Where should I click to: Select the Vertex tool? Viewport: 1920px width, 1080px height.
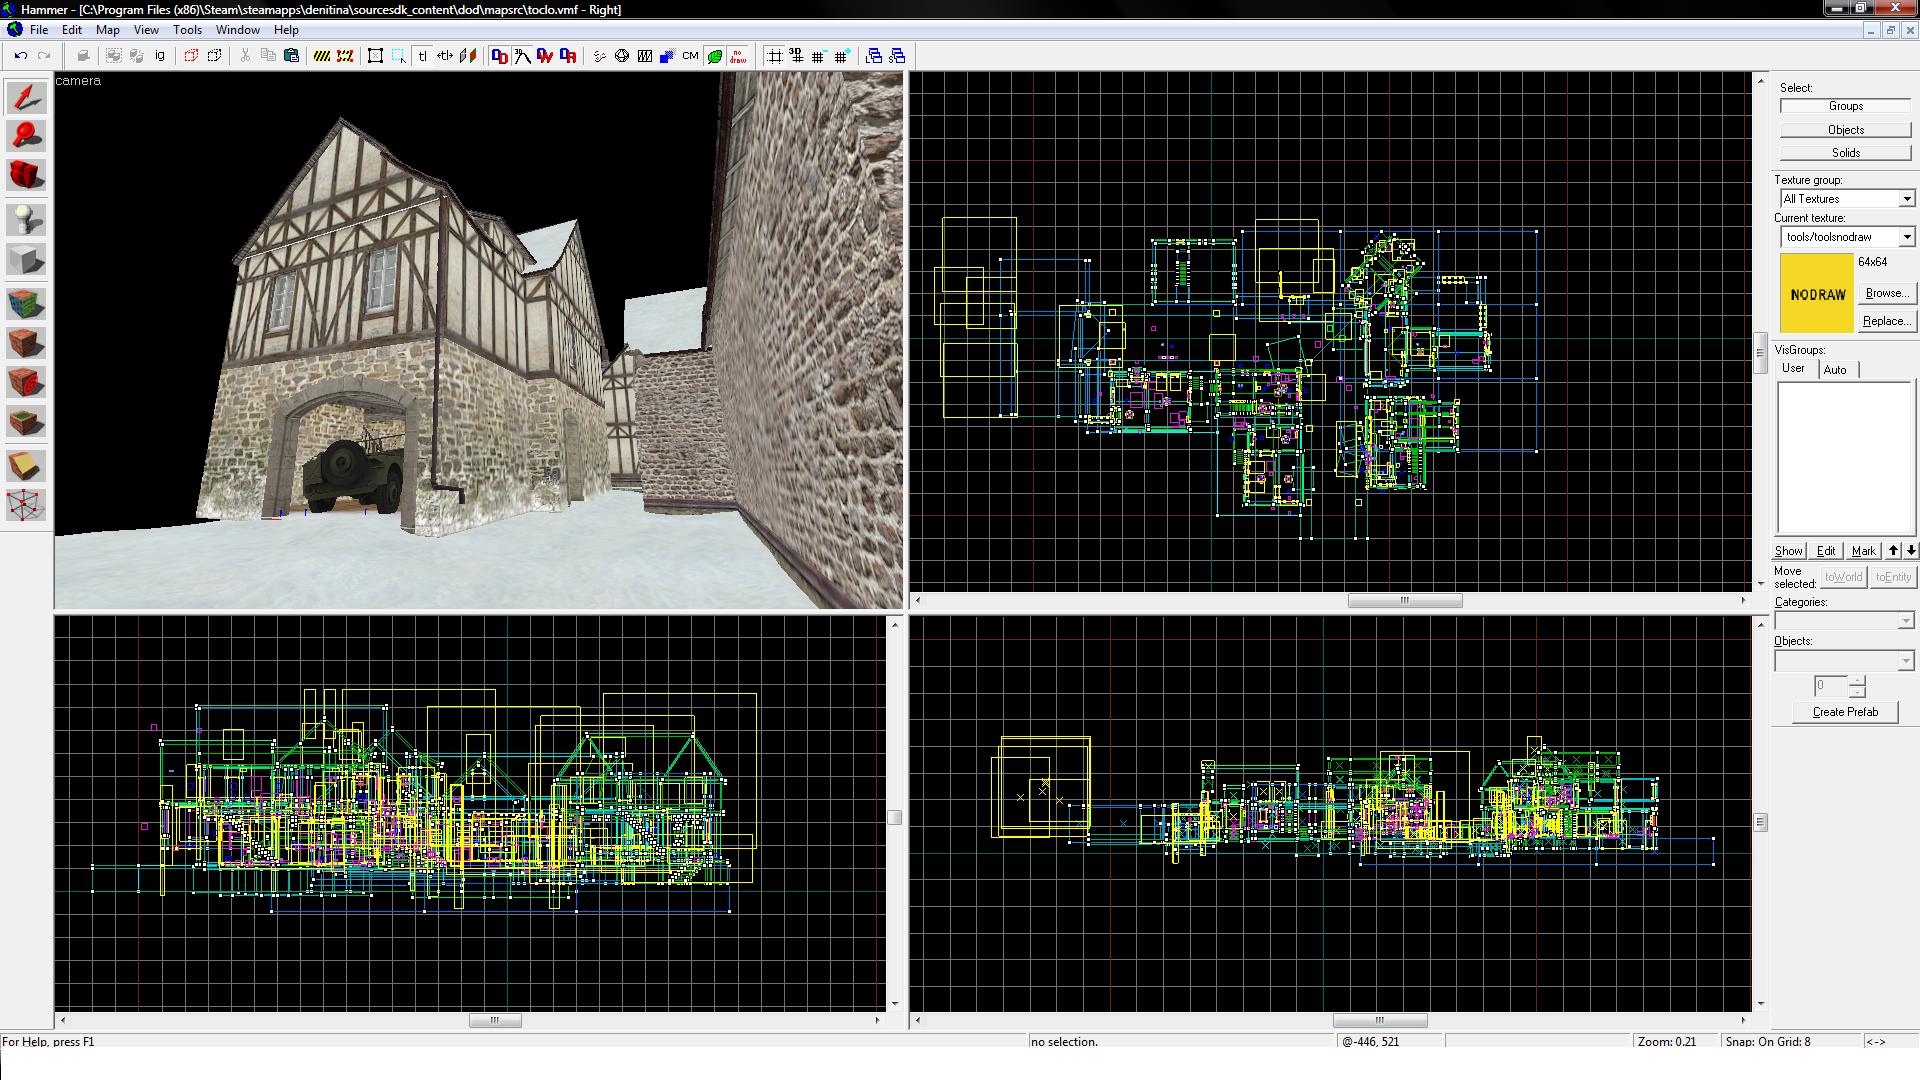pyautogui.click(x=27, y=505)
